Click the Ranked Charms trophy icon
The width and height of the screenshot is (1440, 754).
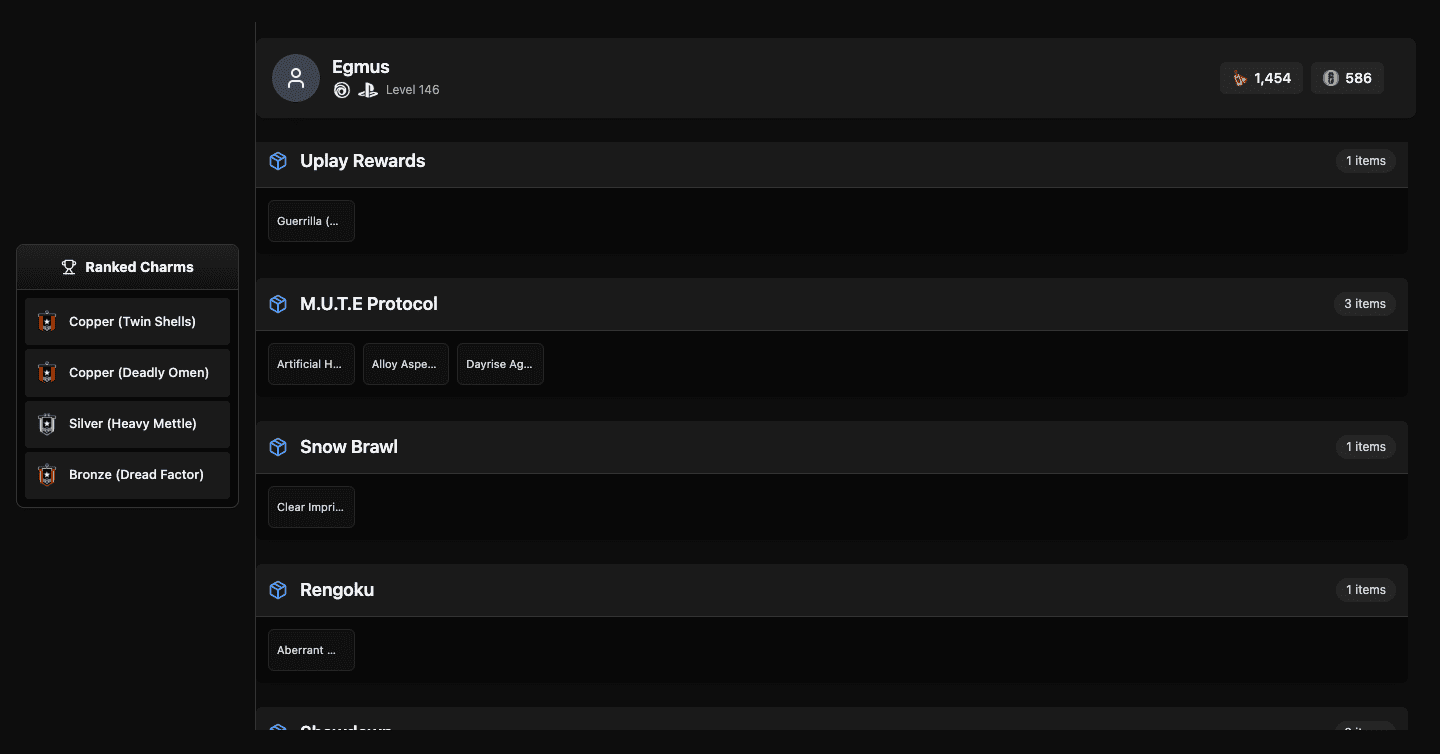coord(69,267)
